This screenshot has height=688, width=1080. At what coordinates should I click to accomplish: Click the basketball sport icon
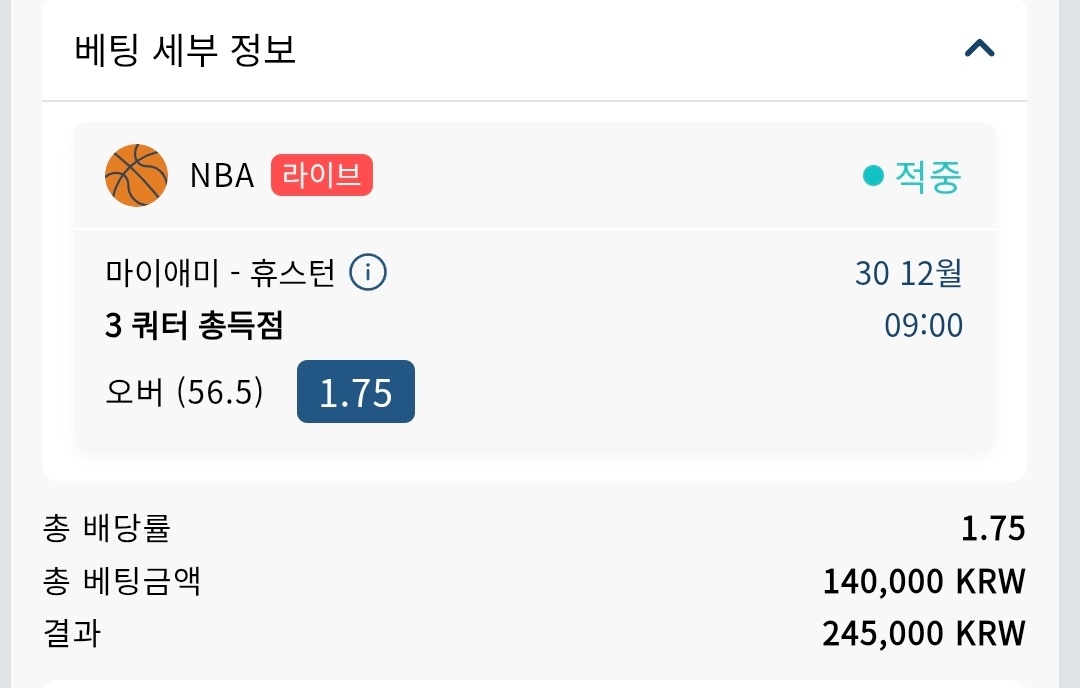click(136, 175)
